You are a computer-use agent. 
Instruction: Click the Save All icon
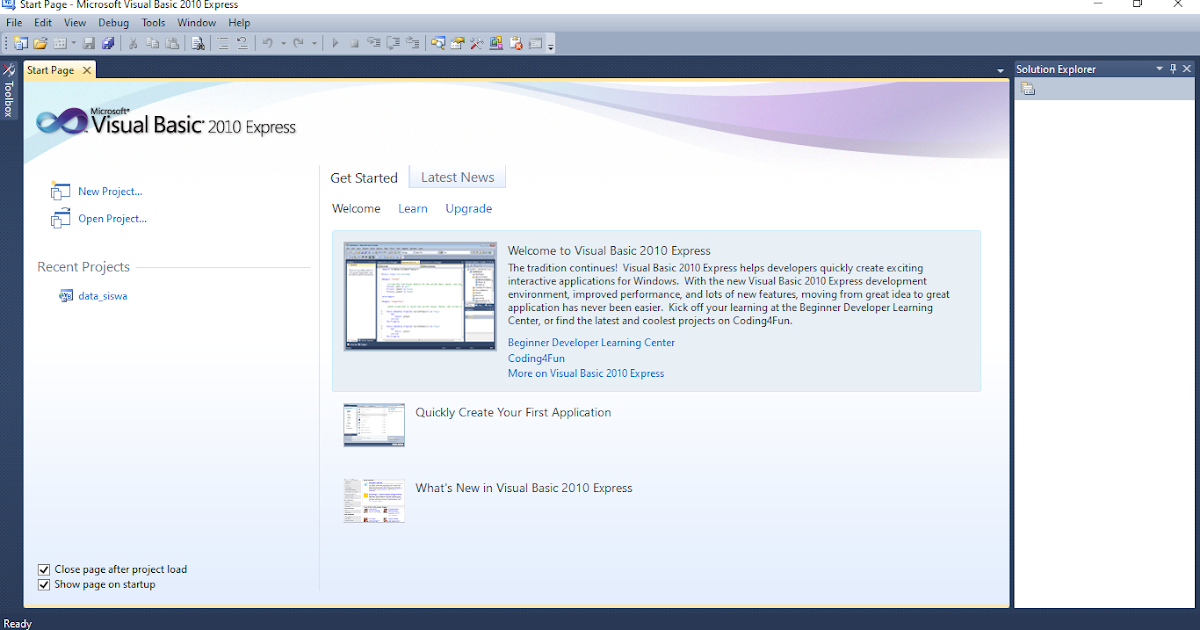click(x=110, y=43)
